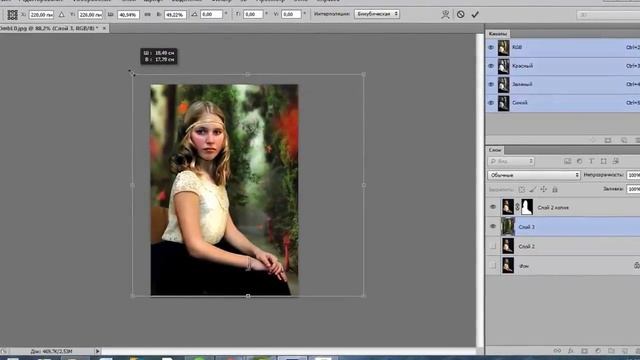Filter layers by pixel layers icon

pos(567,161)
